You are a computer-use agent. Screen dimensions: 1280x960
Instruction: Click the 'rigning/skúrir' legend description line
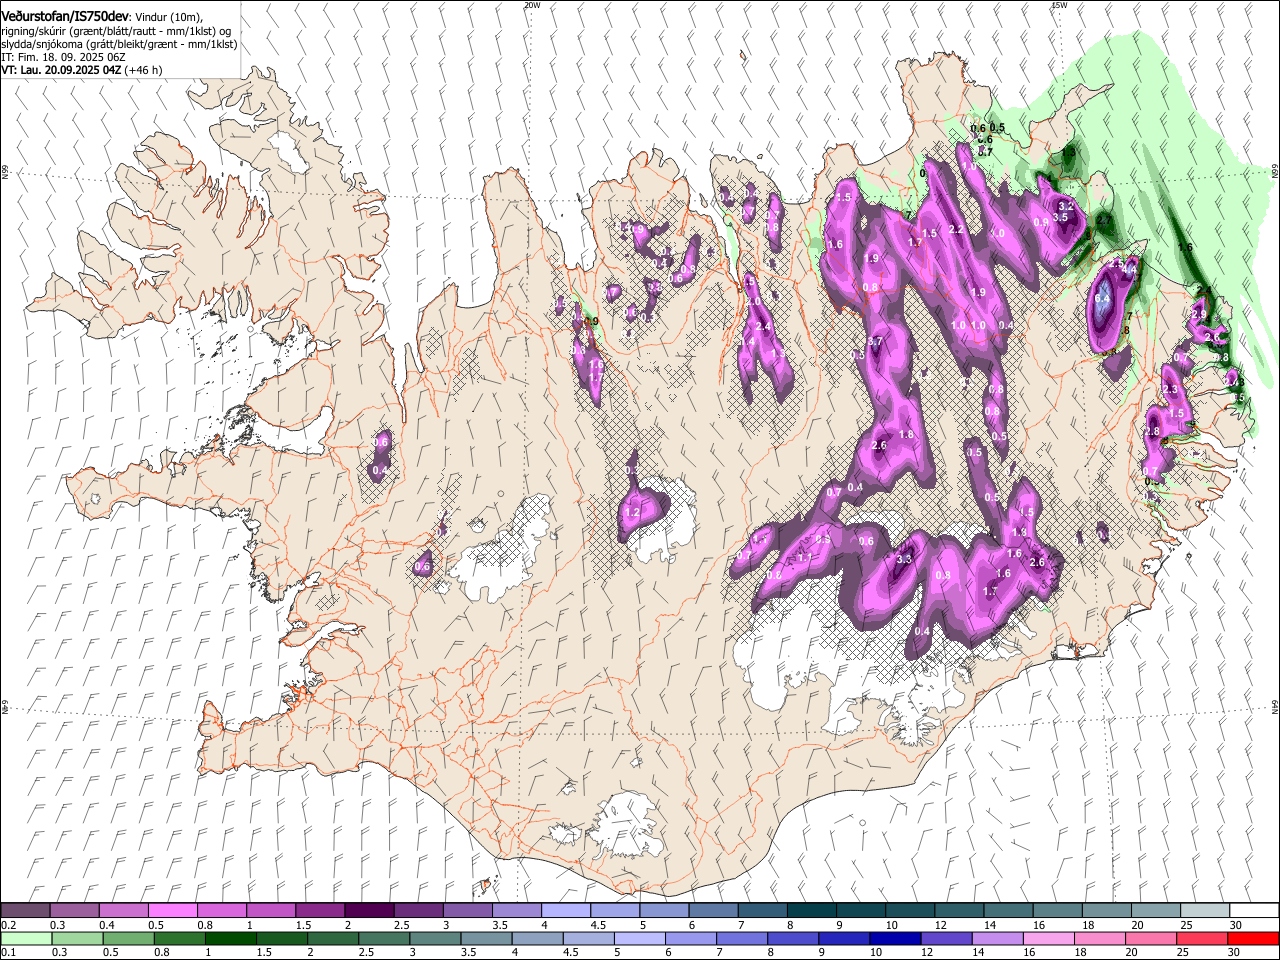pos(116,31)
